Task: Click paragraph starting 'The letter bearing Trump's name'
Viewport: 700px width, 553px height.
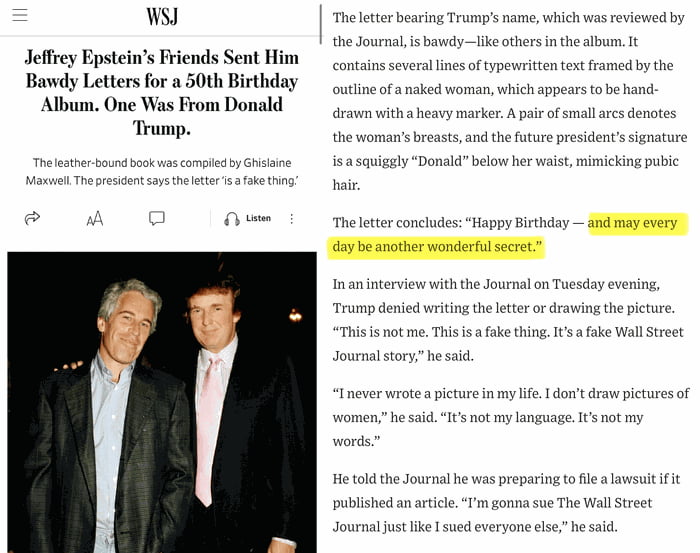Action: 509,101
